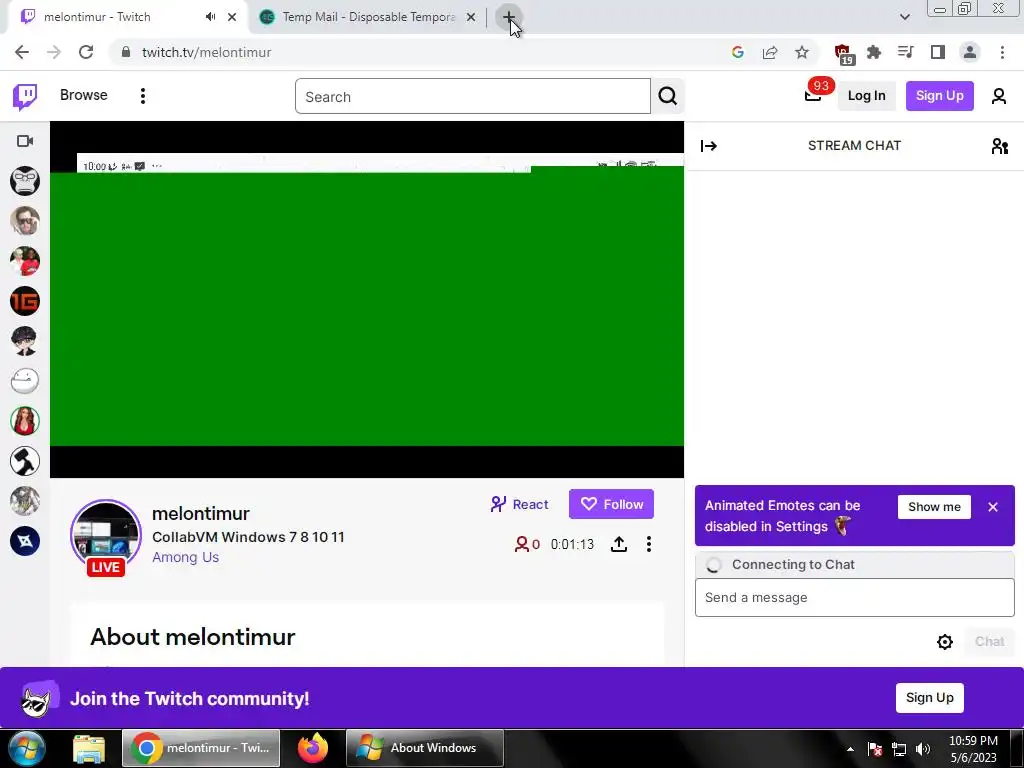Mute the Twitch tab via speaker icon
Screen dimensions: 1024x768
click(x=210, y=17)
